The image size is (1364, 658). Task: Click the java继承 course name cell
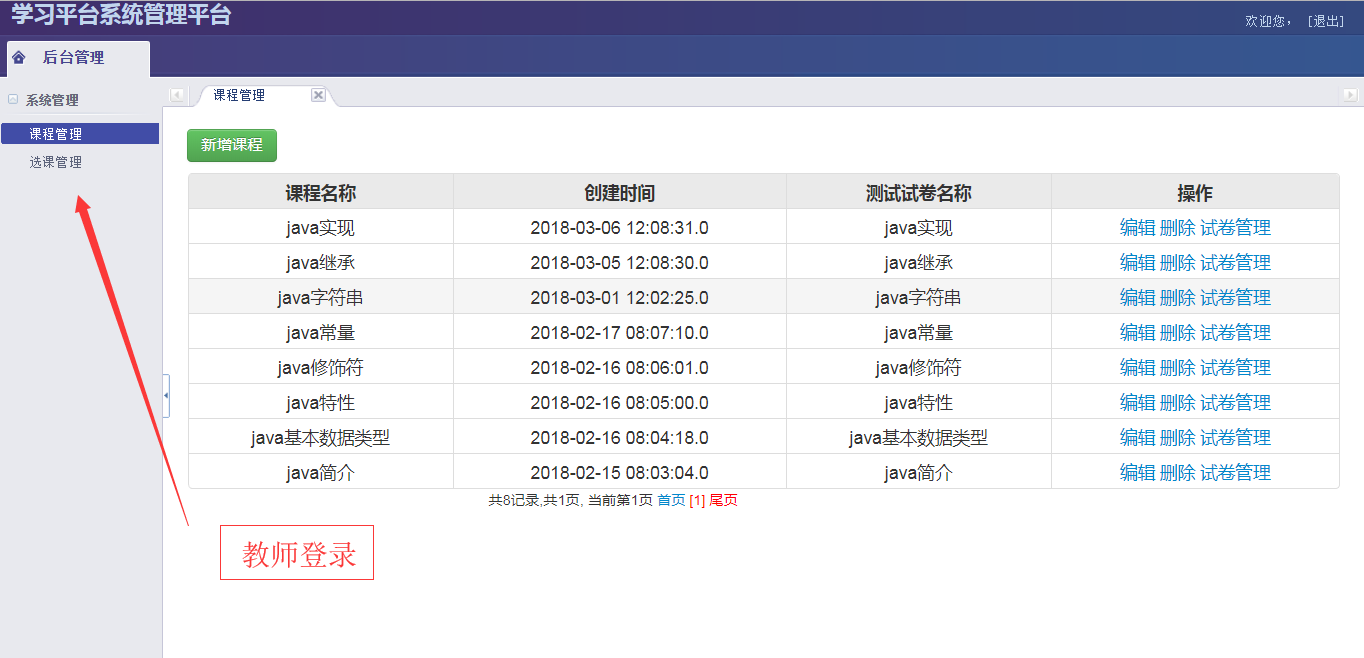point(321,263)
